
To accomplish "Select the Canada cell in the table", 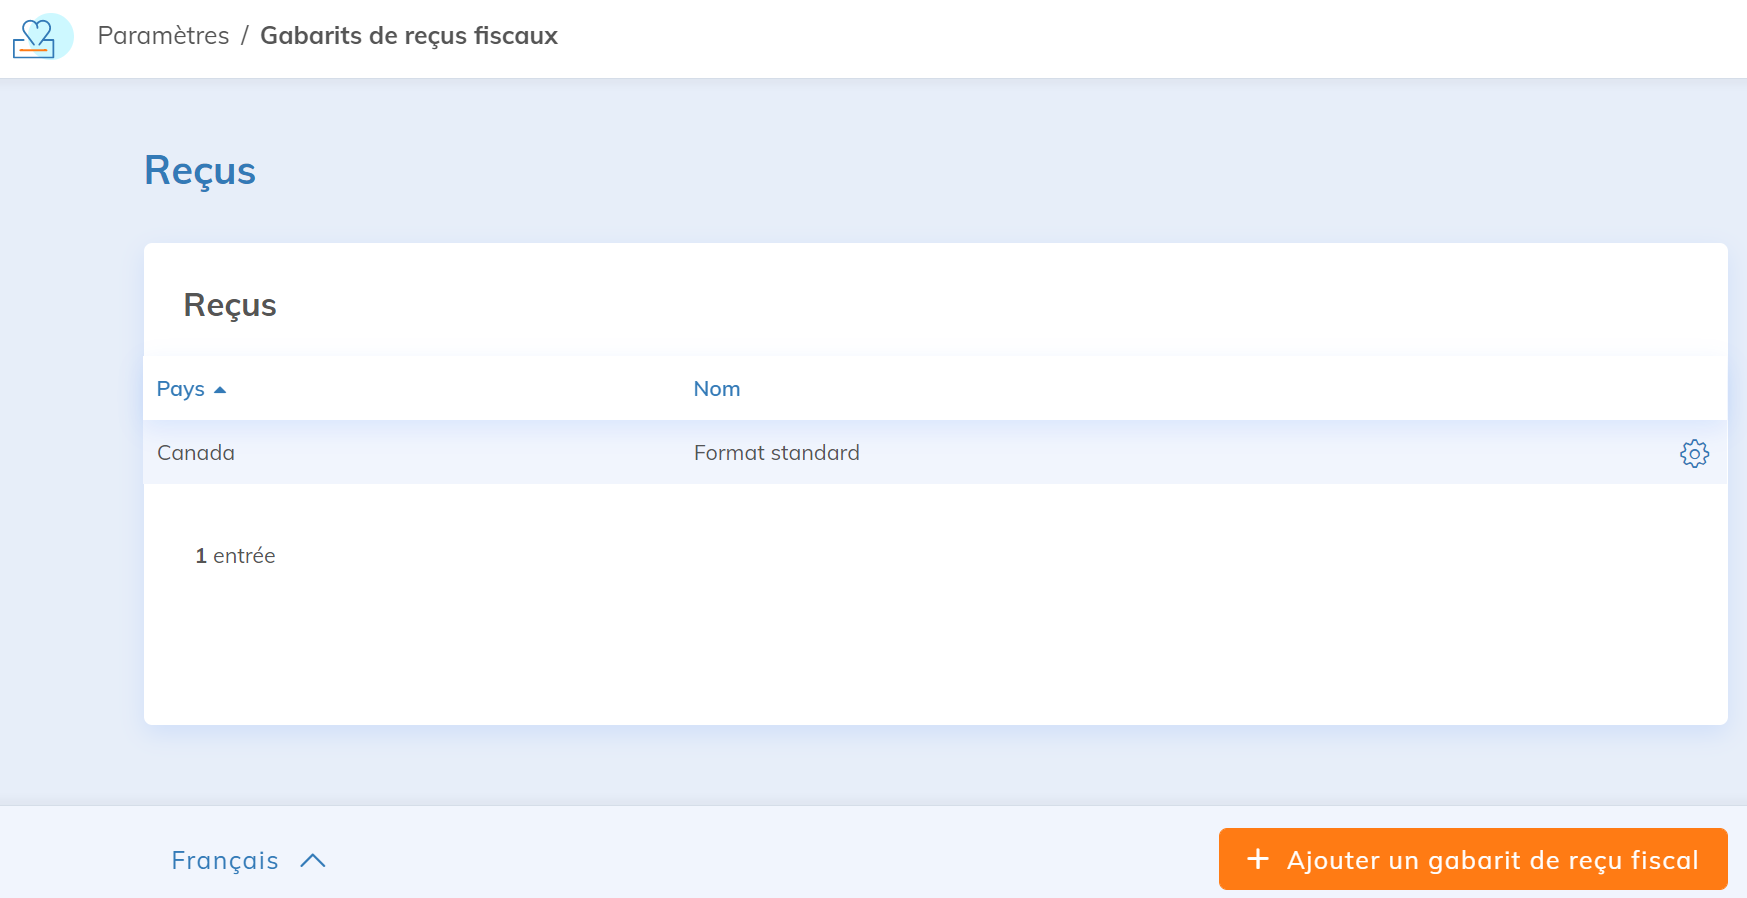I will [196, 453].
